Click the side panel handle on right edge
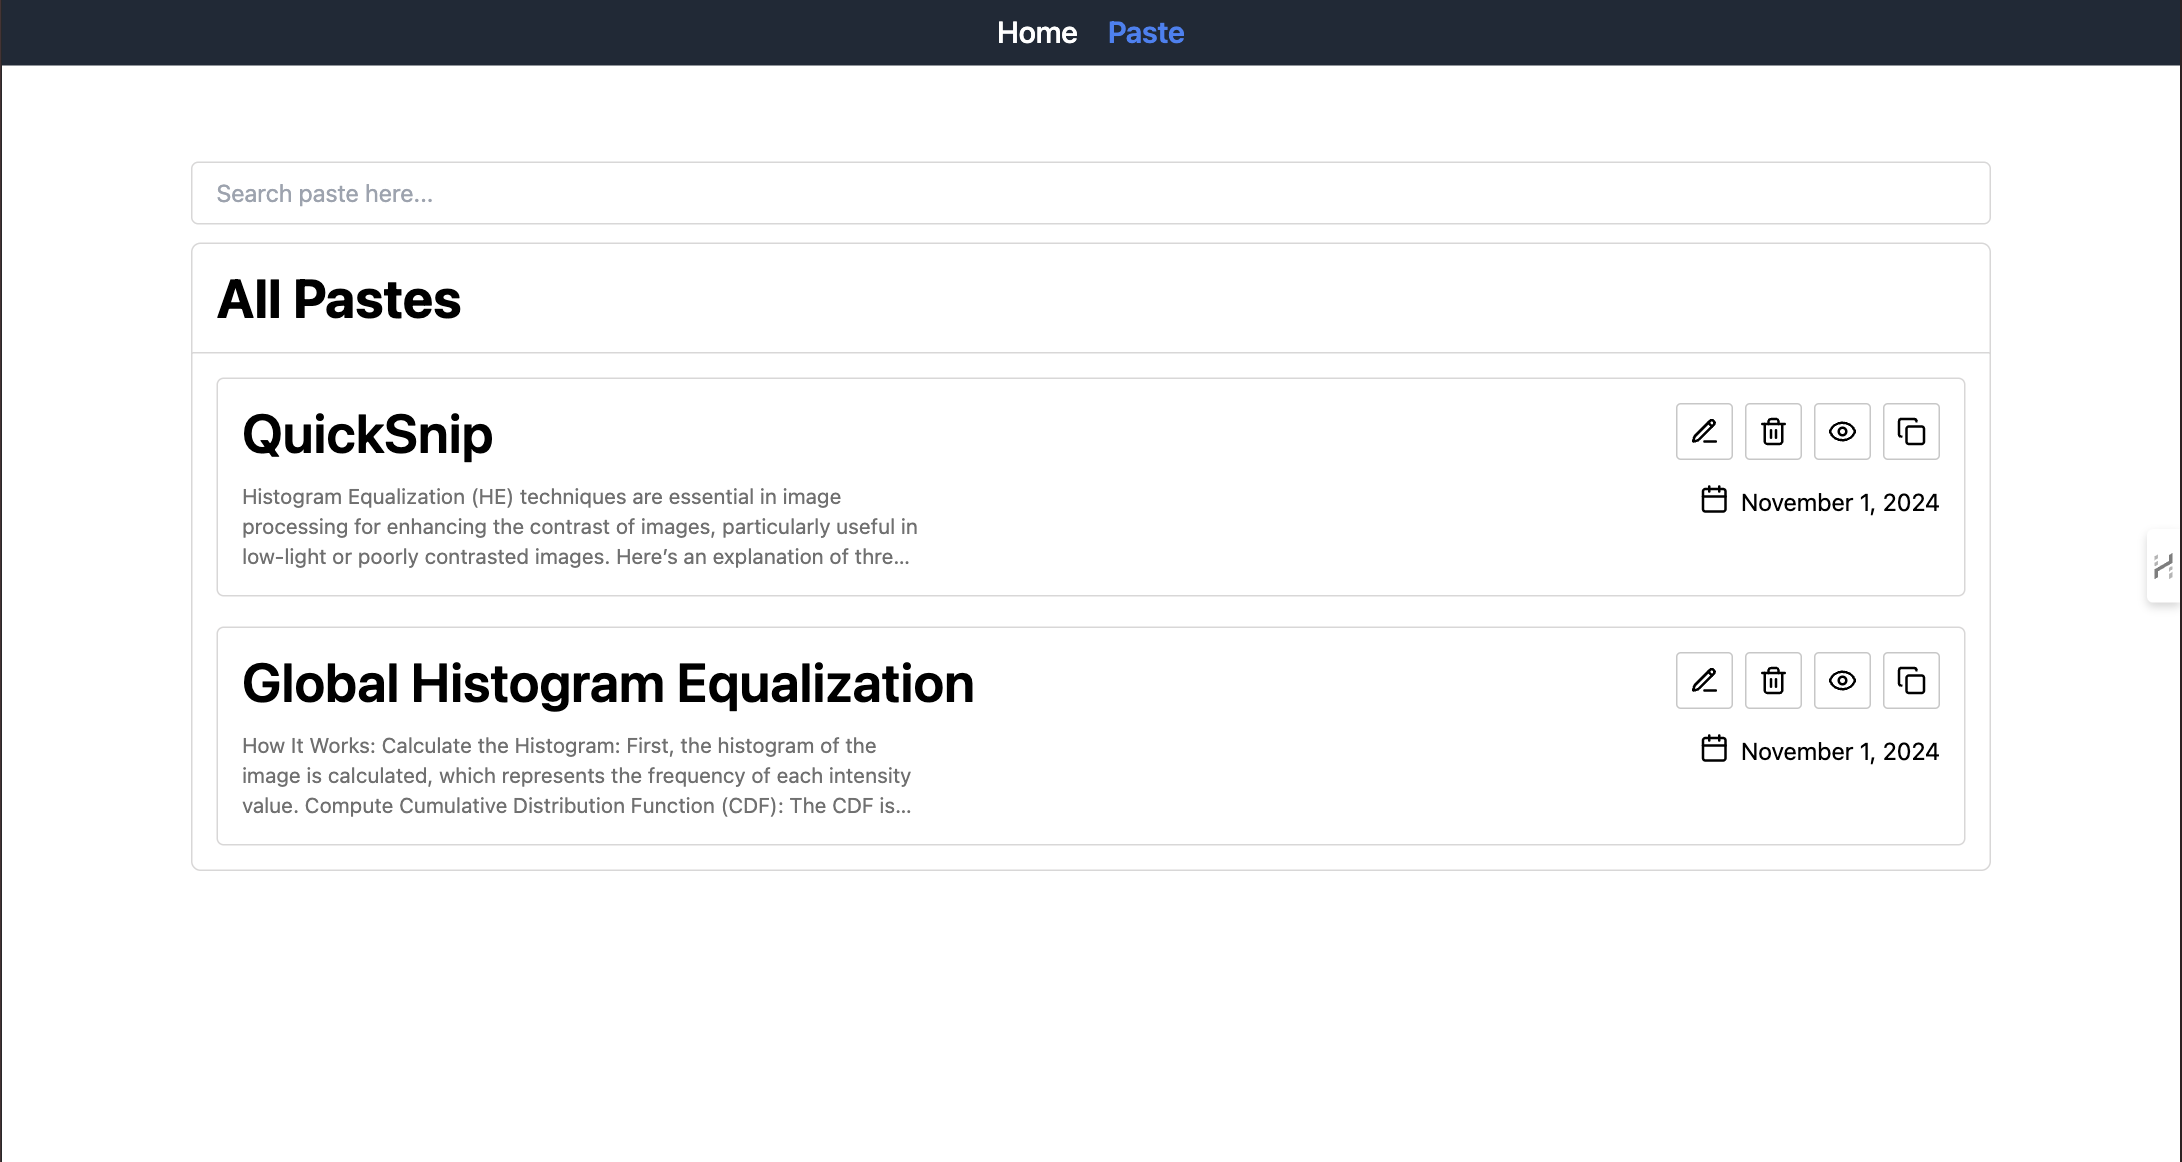Screen dimensions: 2182x1162 [2163, 566]
